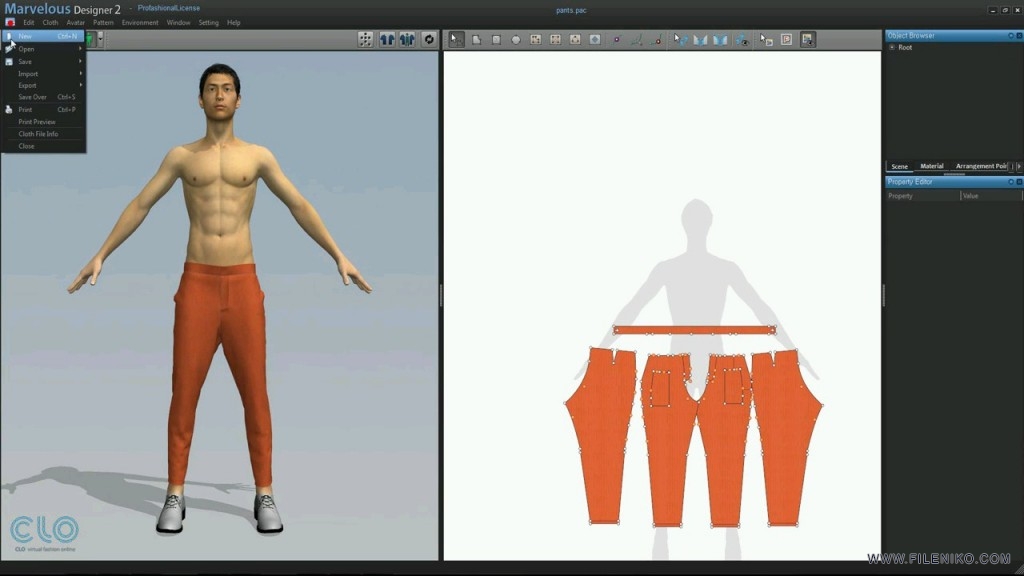Click the last pattern toolbar image icon

[808, 40]
